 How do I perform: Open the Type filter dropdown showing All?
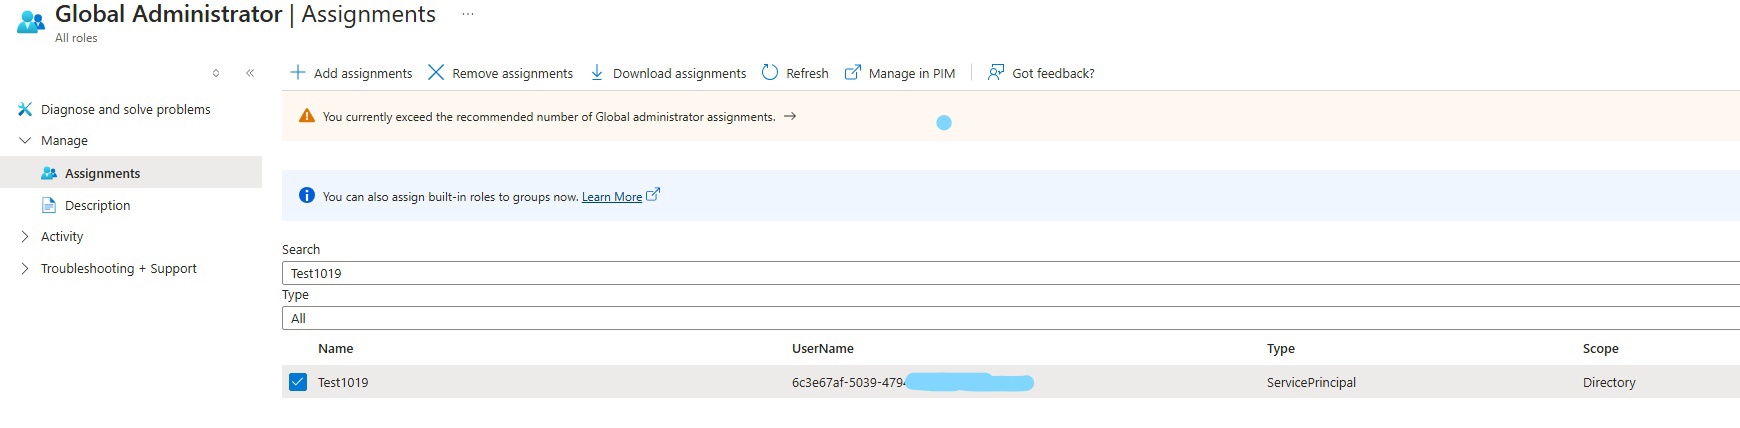1011,318
